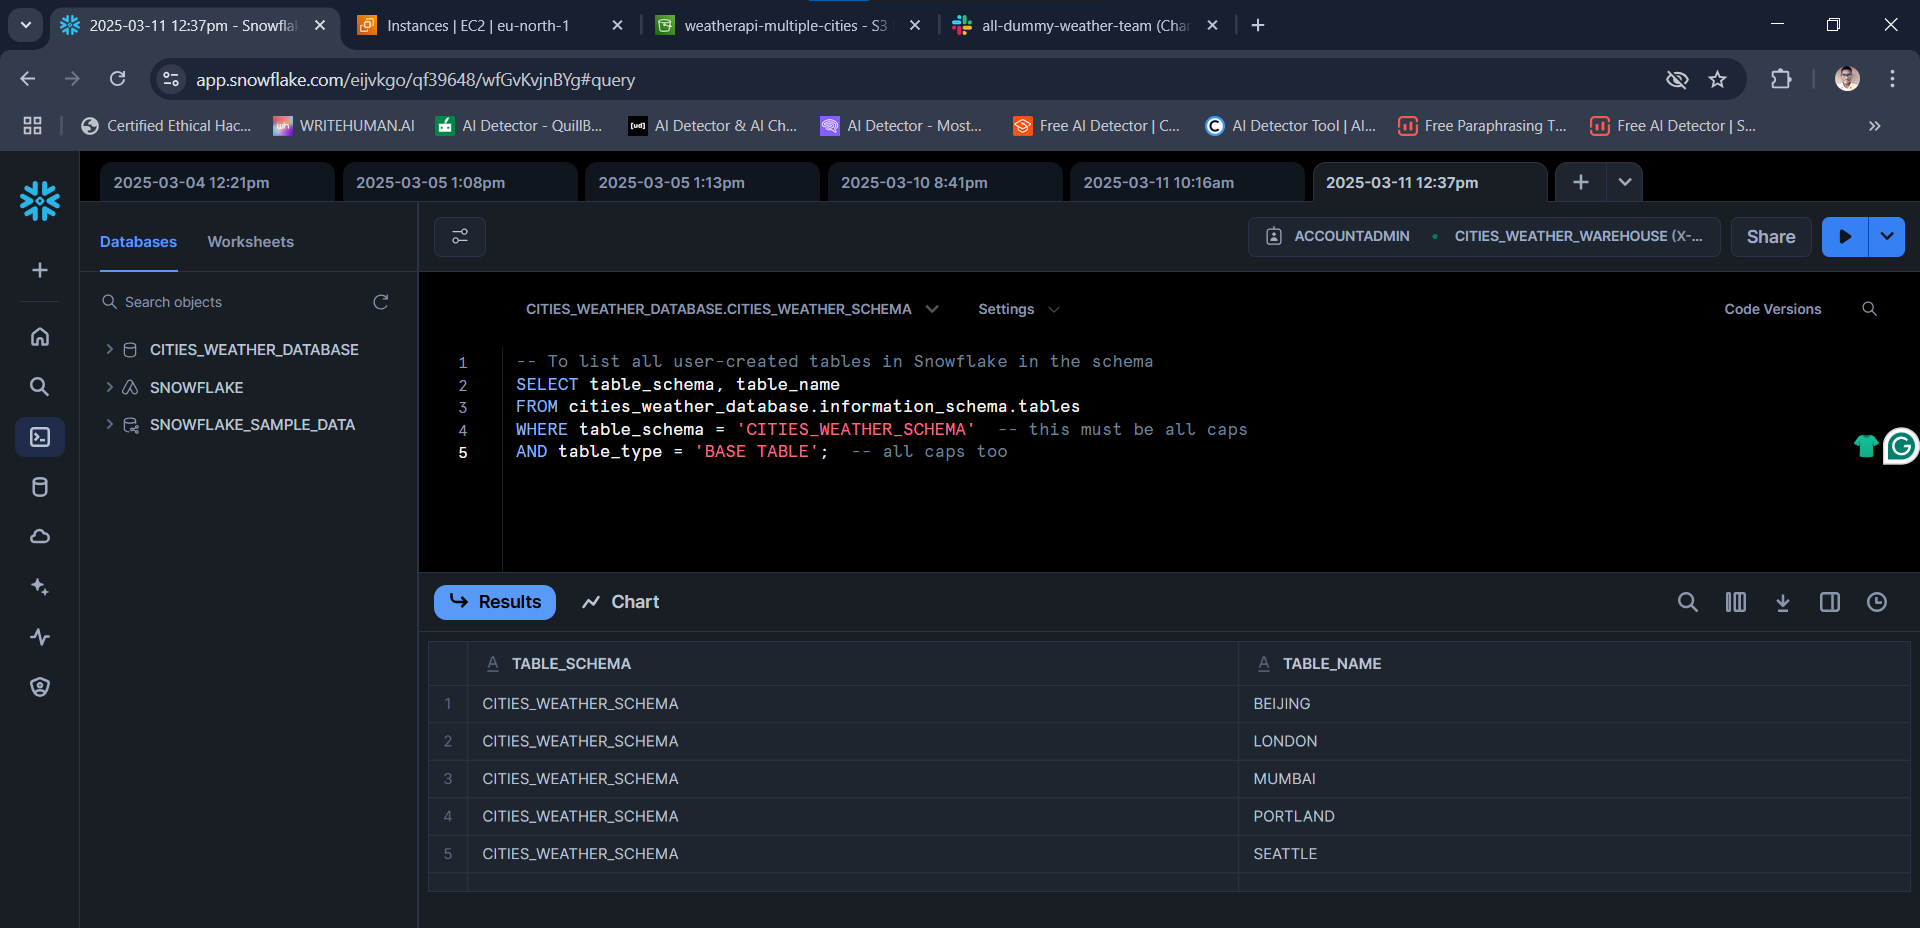1920x928 pixels.
Task: Open the AI & ML sparkle icon
Action: [x=40, y=587]
